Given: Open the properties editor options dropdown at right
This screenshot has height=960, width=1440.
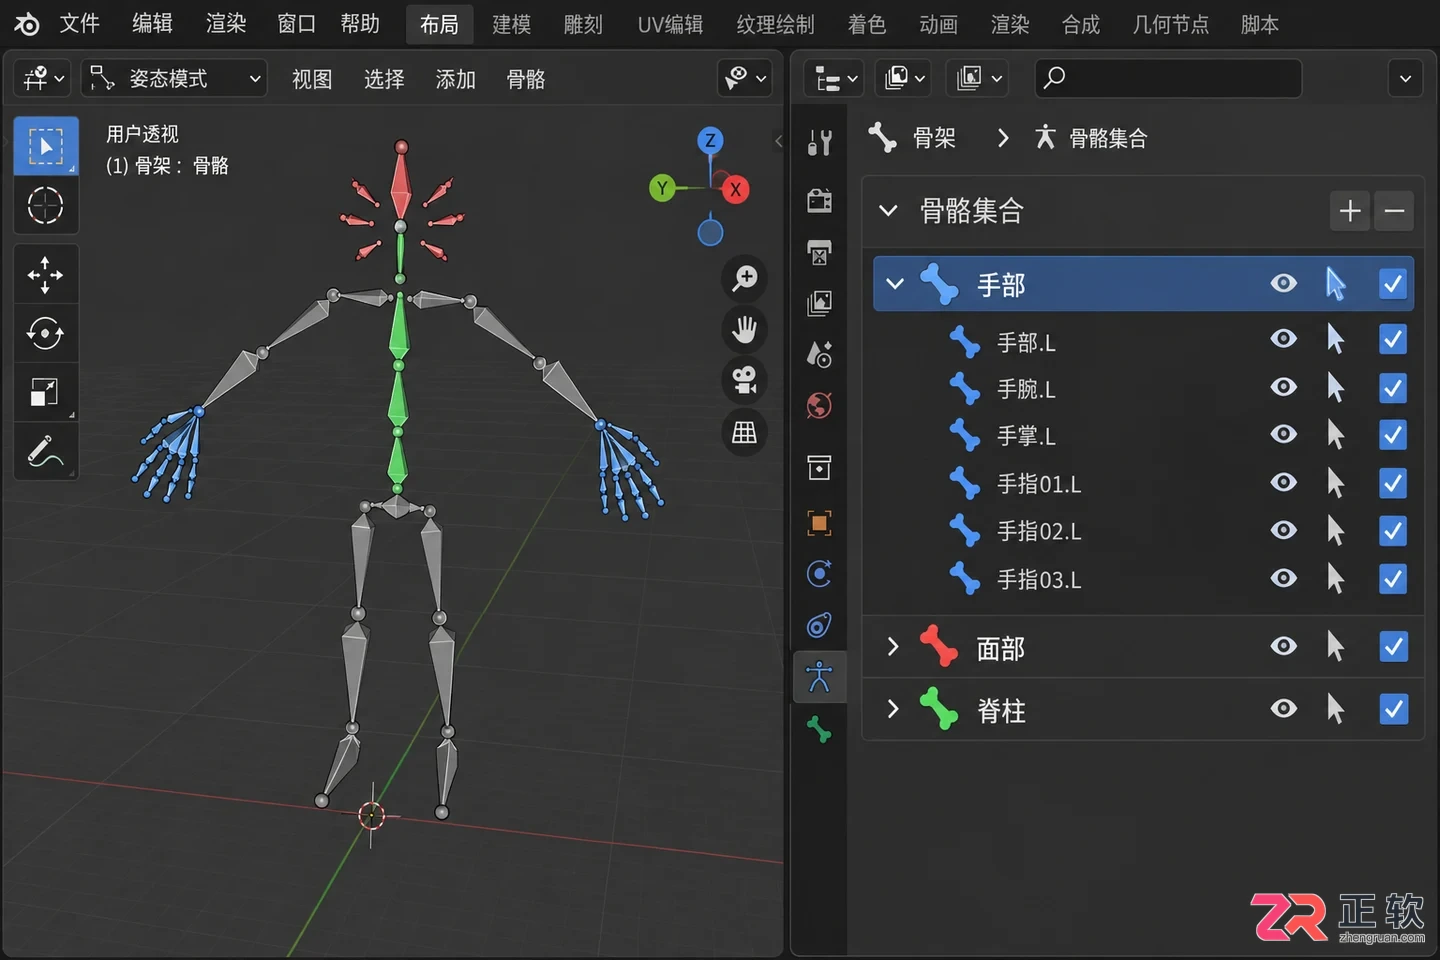Looking at the screenshot, I should 1405,78.
